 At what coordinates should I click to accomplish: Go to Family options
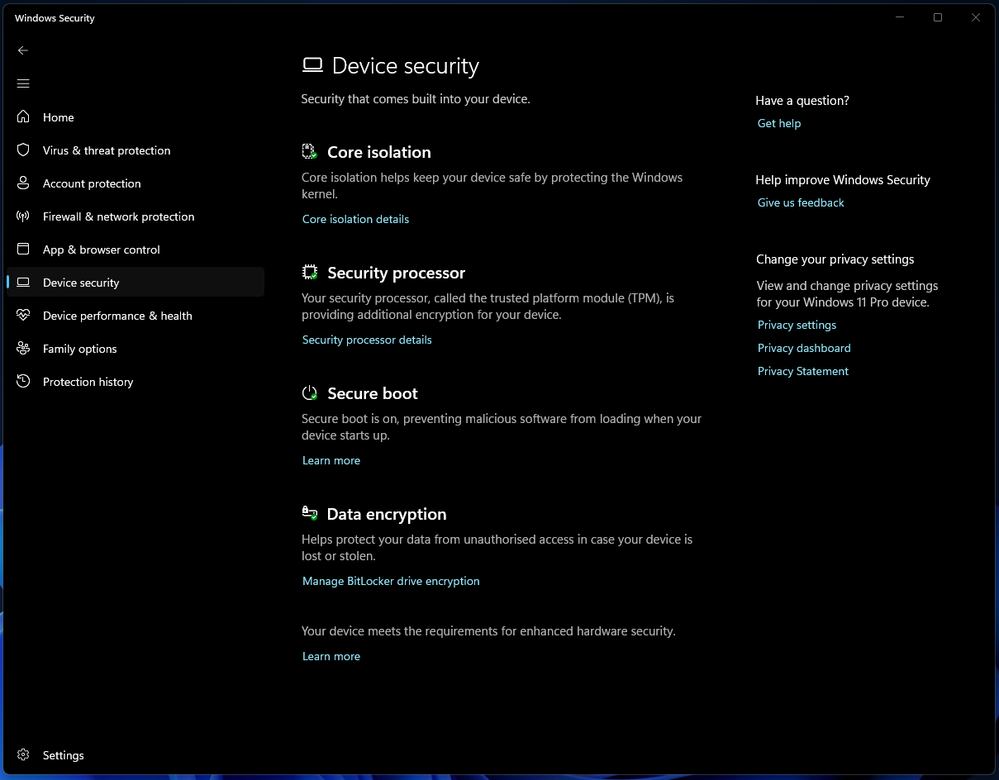point(136,349)
